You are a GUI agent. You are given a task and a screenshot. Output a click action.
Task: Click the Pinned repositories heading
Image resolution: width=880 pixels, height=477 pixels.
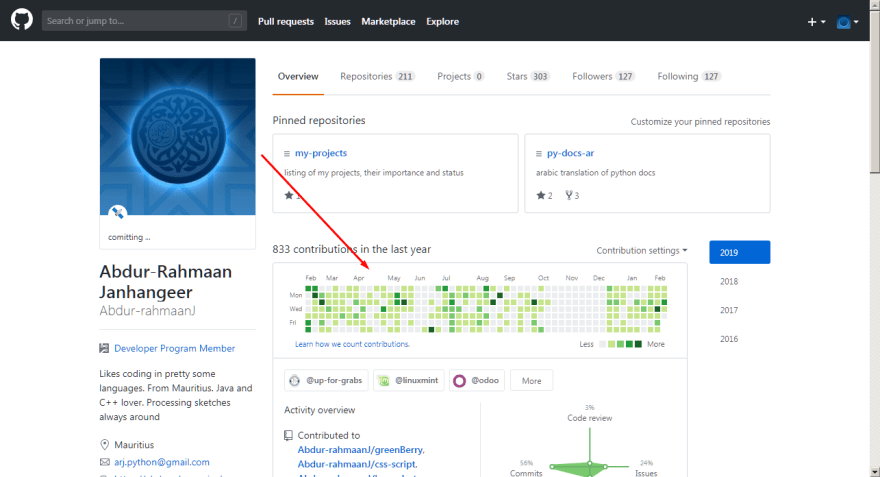tap(319, 120)
